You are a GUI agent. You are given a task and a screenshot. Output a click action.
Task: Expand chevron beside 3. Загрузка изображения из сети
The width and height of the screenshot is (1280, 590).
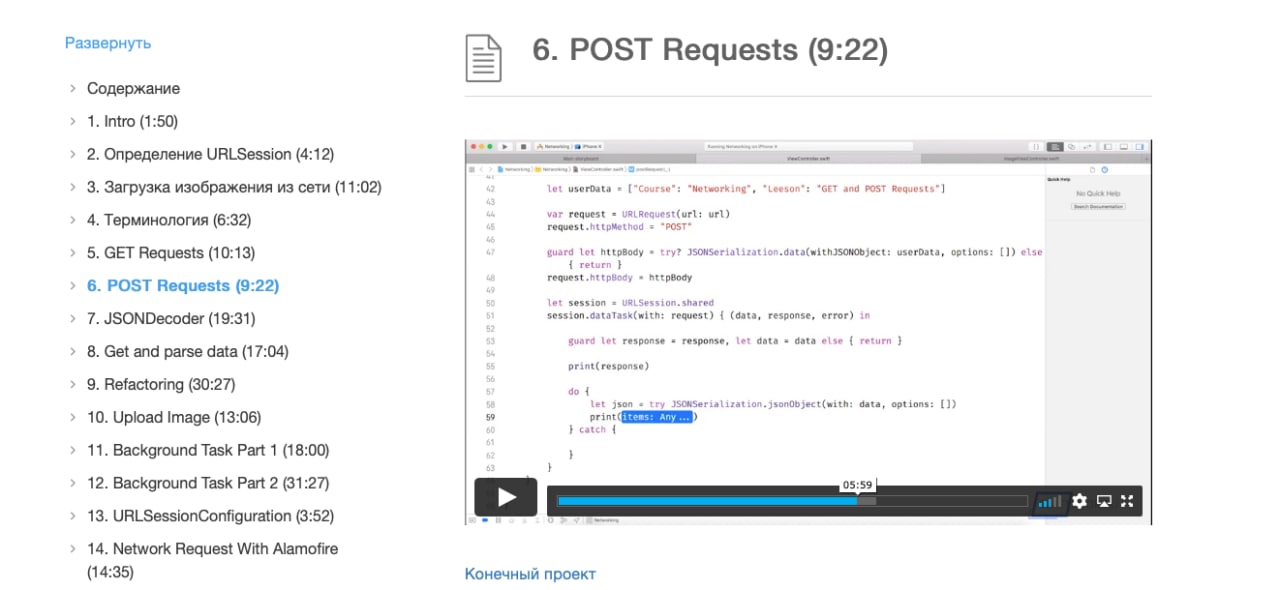point(73,187)
